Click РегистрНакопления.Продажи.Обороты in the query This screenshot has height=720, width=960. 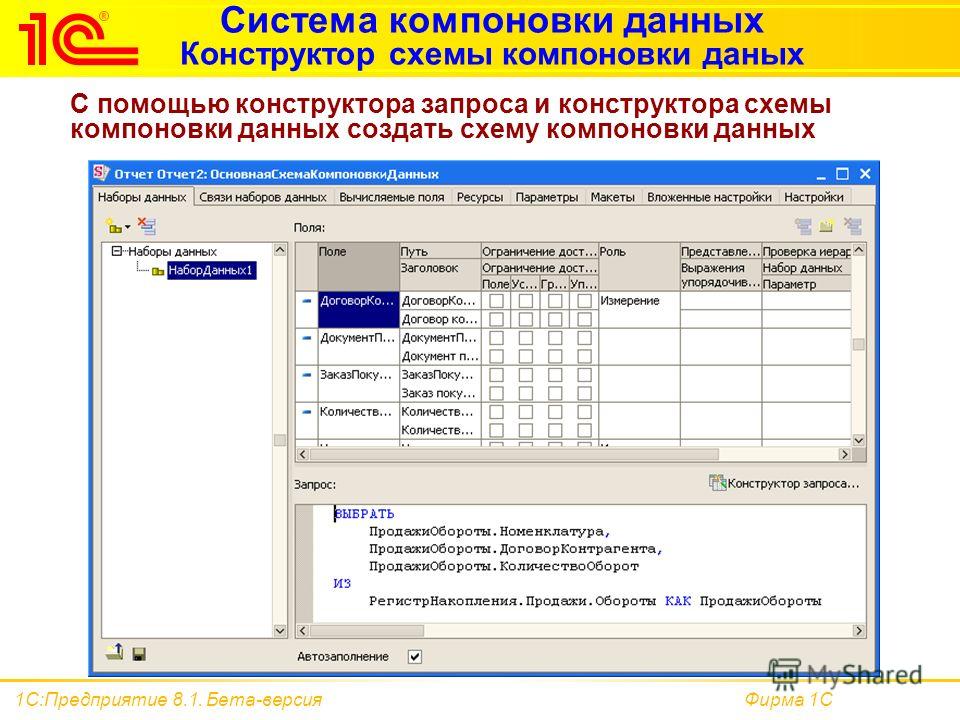pyautogui.click(x=512, y=601)
